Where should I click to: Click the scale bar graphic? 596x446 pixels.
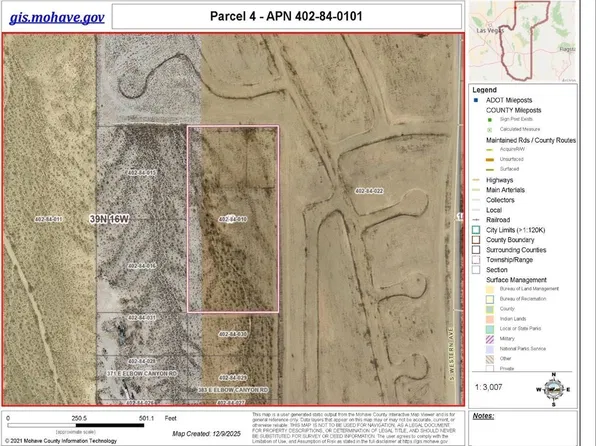click(x=76, y=425)
